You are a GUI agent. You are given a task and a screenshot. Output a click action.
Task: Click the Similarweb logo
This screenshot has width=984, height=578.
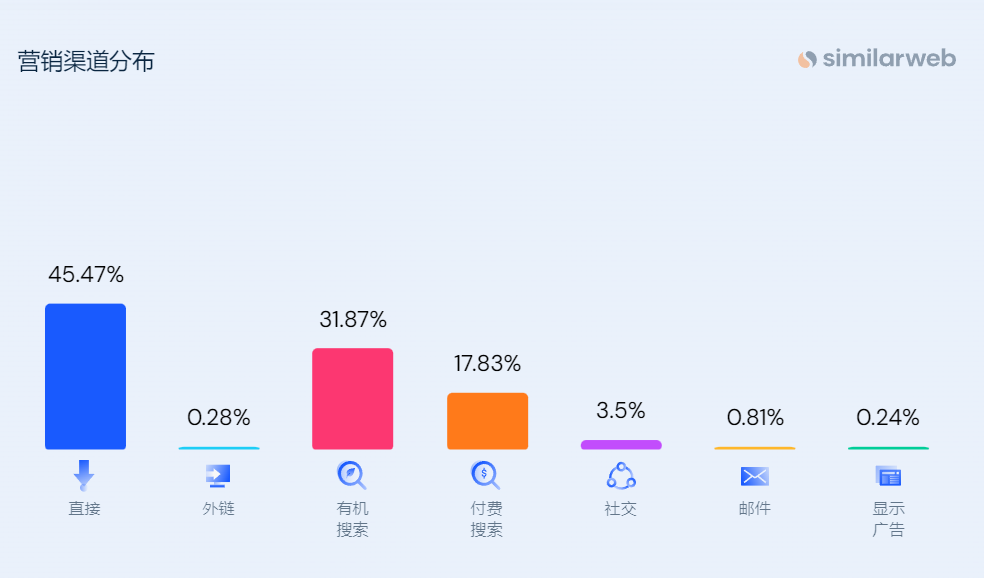877,59
